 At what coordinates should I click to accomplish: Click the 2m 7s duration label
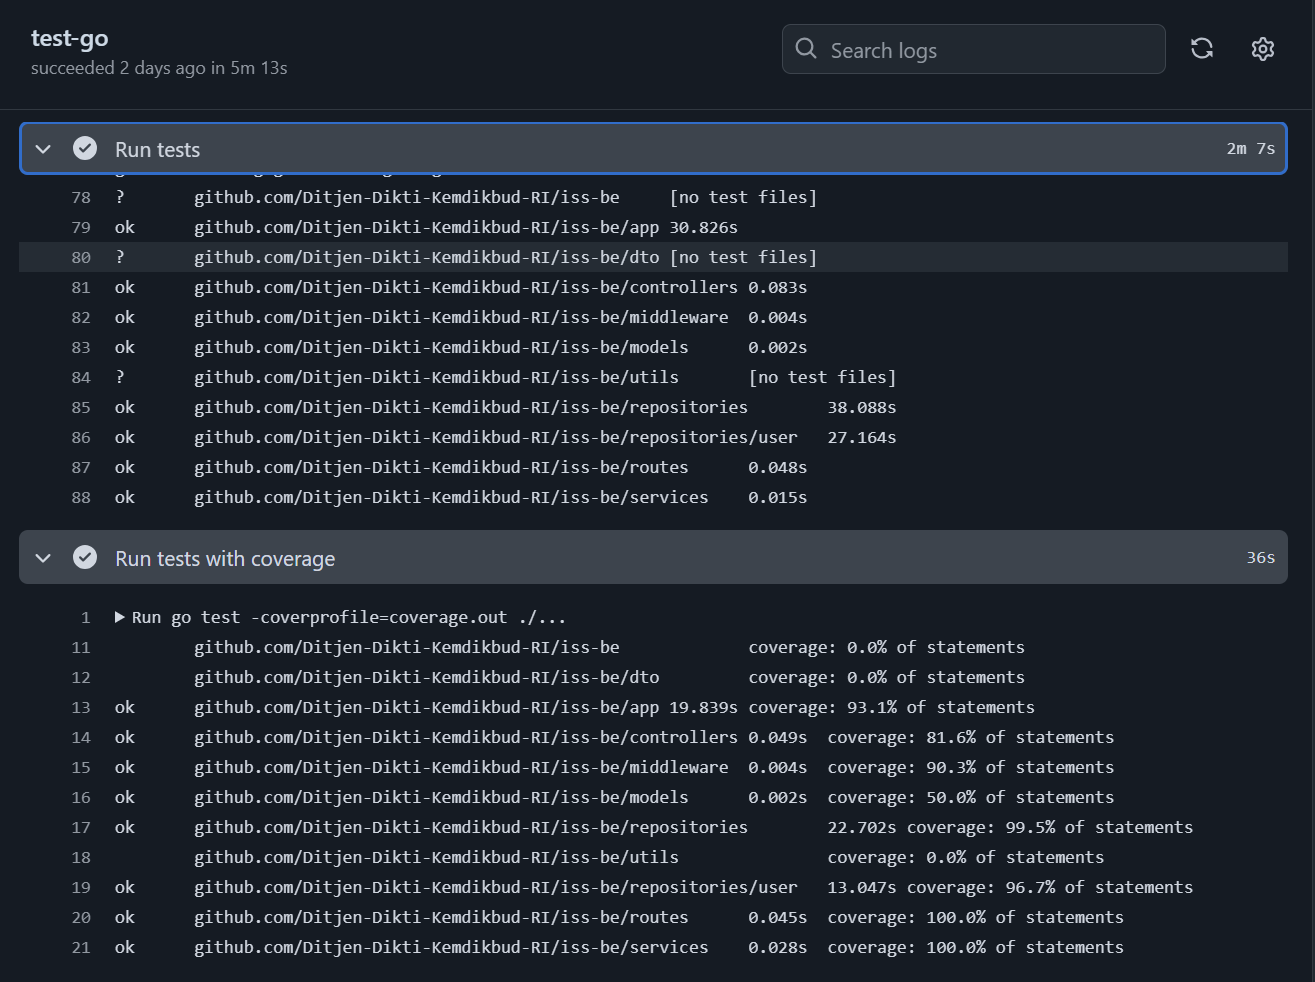[x=1249, y=148]
